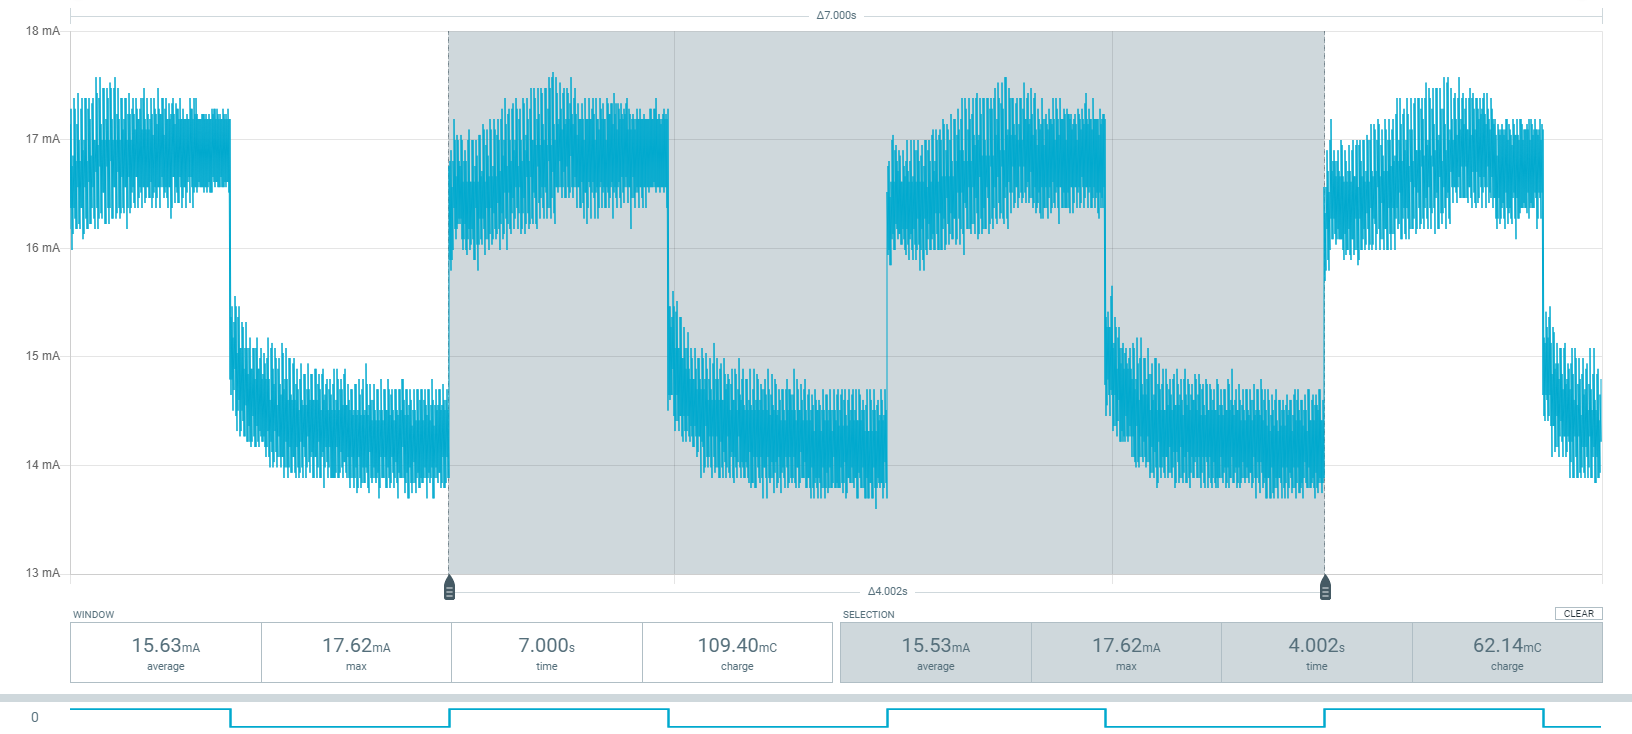Click the left selection handle marker
The height and width of the screenshot is (734, 1632).
[449, 588]
